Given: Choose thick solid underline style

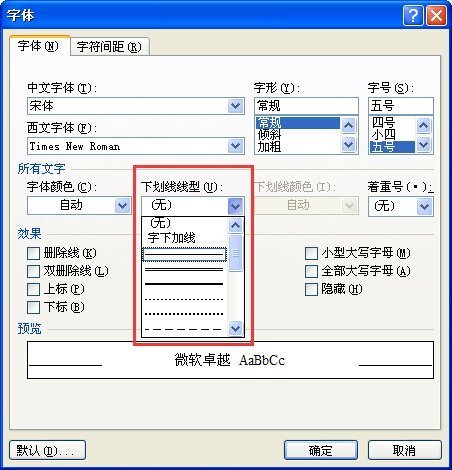Looking at the screenshot, I should 184,284.
